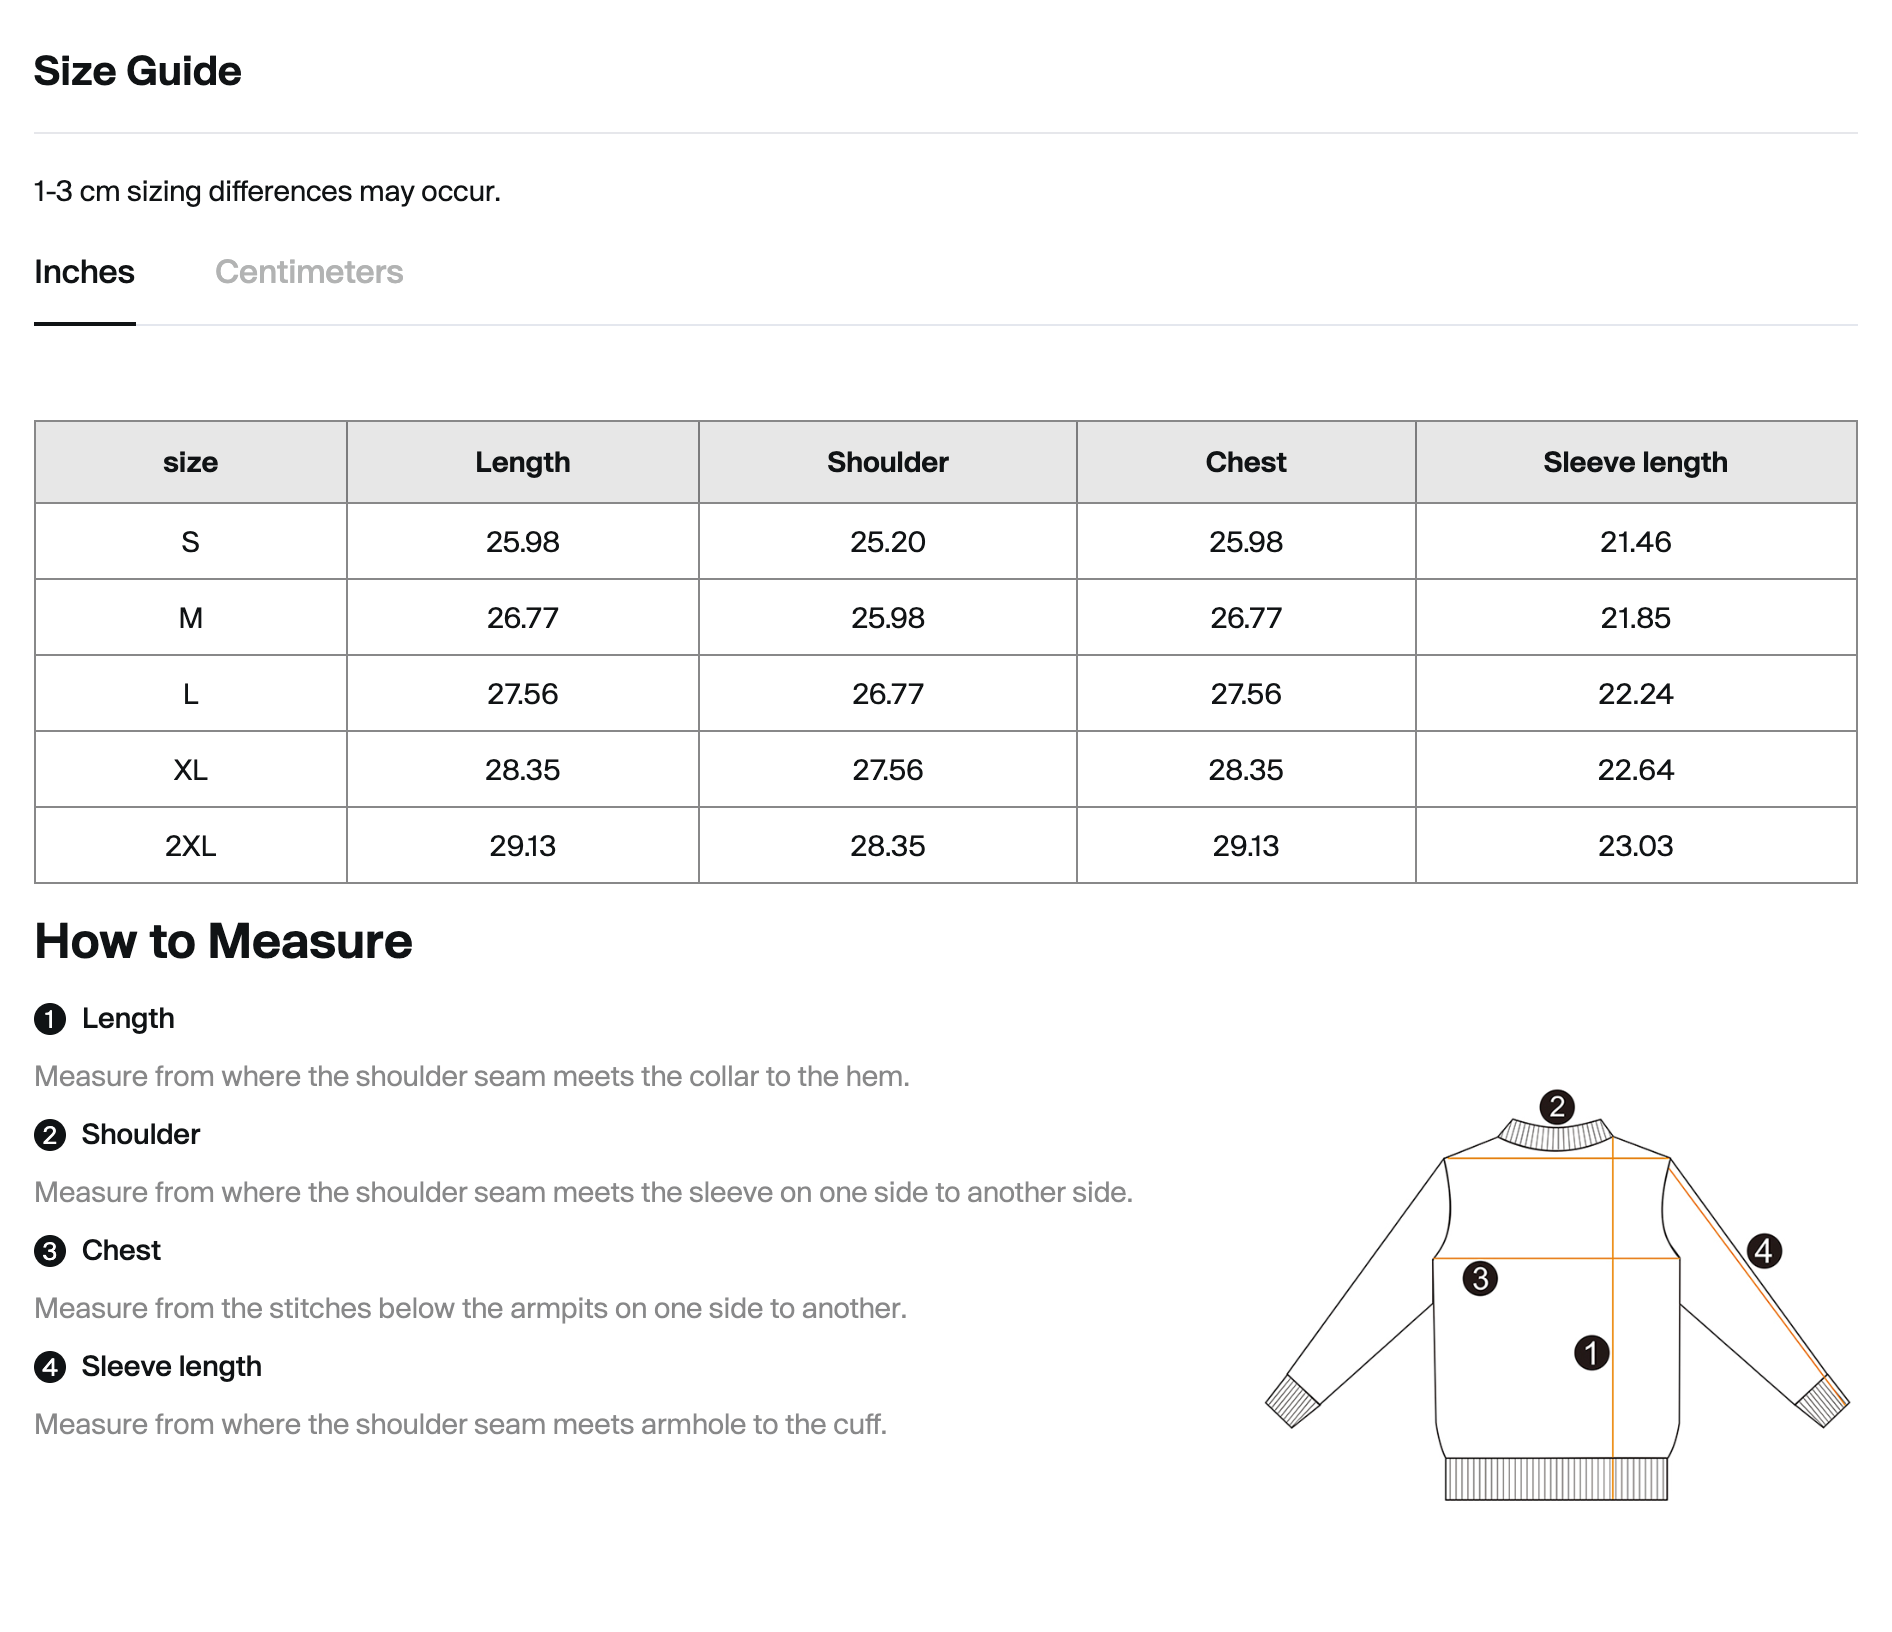This screenshot has width=1892, height=1632.
Task: Click marker 3 on the sweater chest
Action: (x=1480, y=1278)
